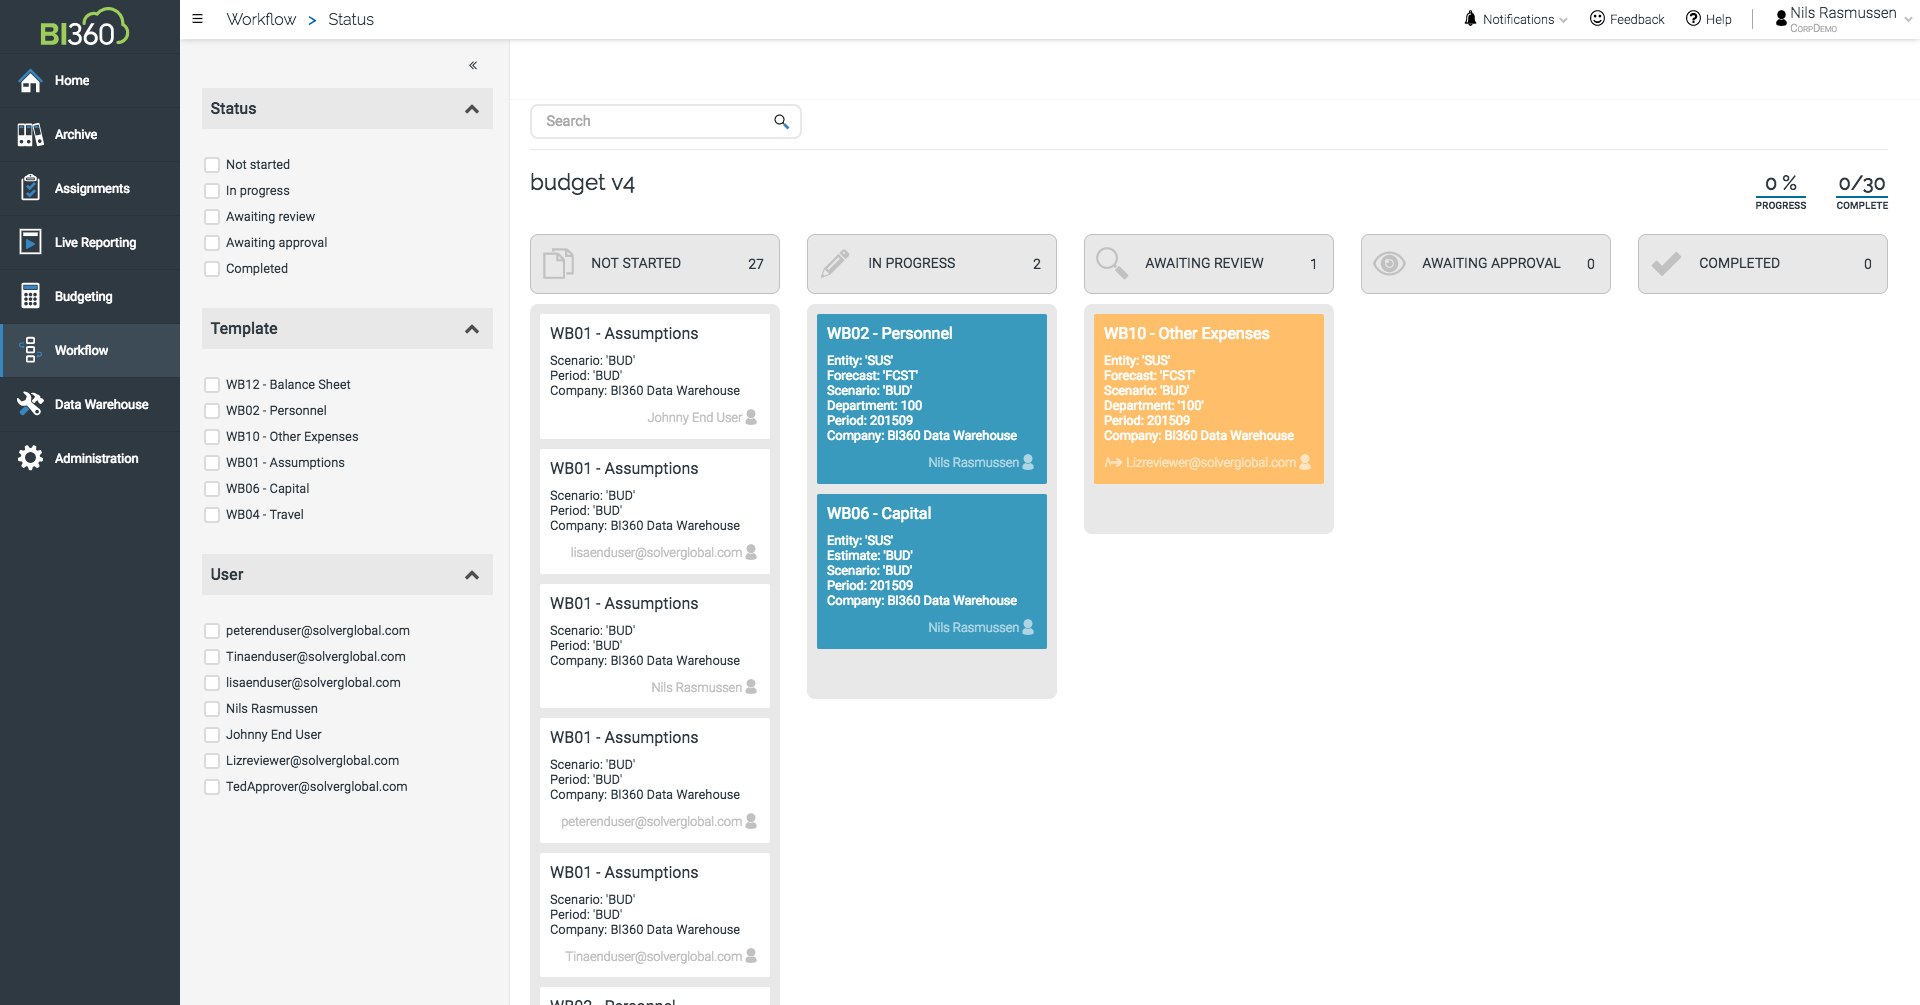Collapse the Status filter section
The image size is (1920, 1005).
point(472,109)
